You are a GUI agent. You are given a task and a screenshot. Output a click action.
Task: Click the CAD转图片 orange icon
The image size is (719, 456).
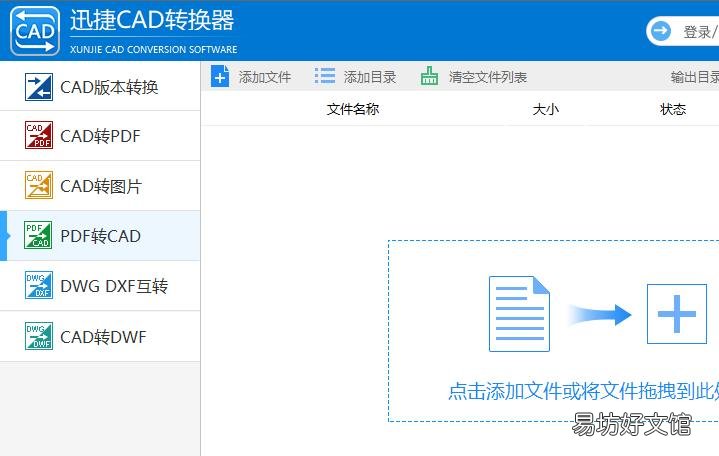(x=39, y=185)
